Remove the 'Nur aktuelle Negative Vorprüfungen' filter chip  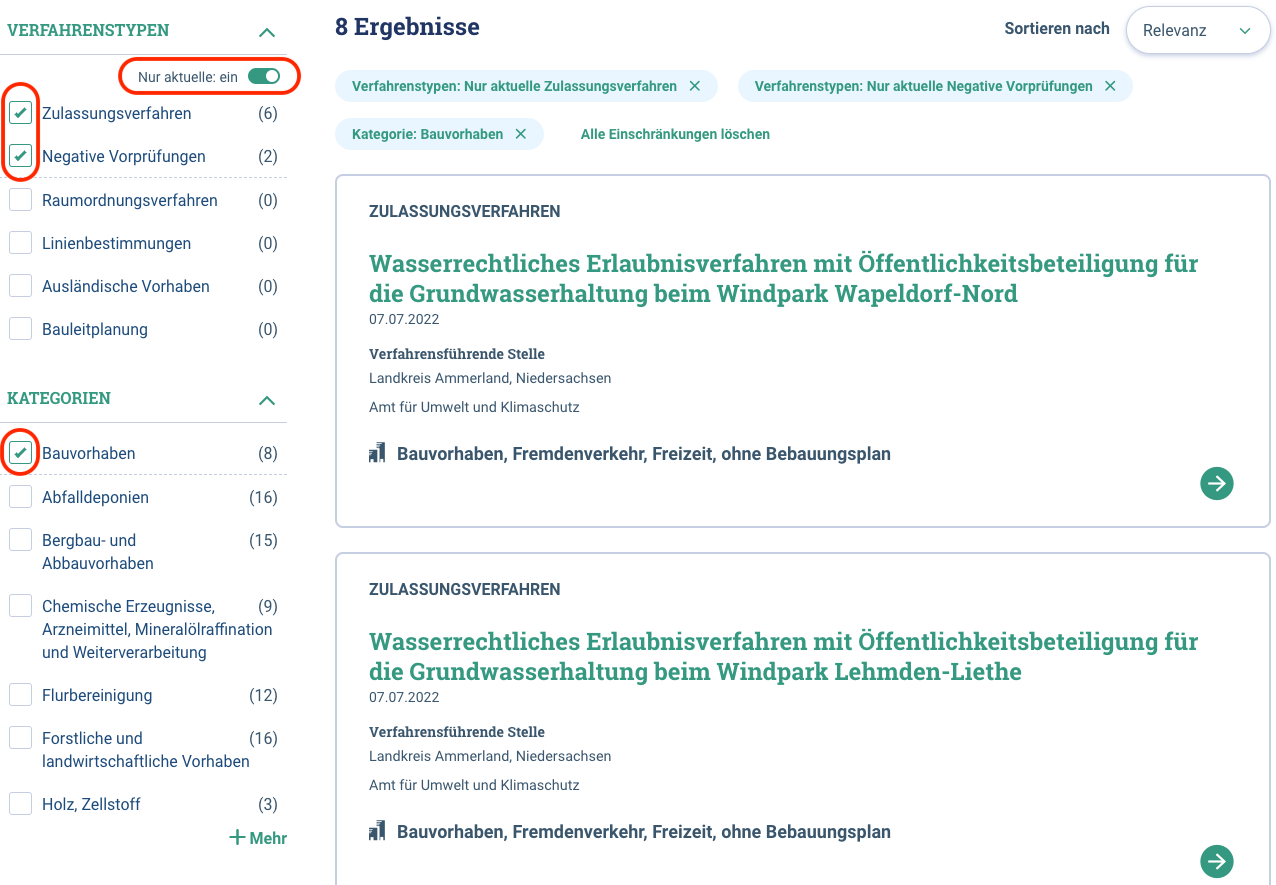(x=1110, y=87)
